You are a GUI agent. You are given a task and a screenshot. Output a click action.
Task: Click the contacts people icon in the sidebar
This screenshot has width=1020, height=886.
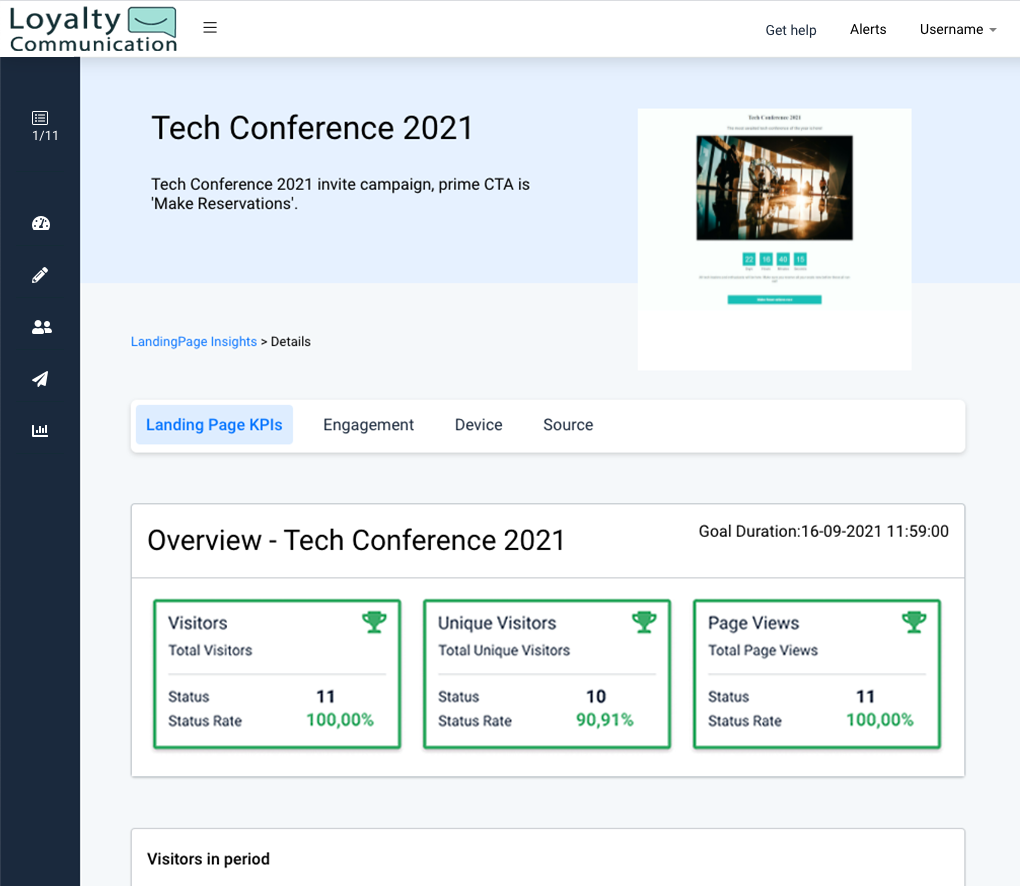(40, 327)
